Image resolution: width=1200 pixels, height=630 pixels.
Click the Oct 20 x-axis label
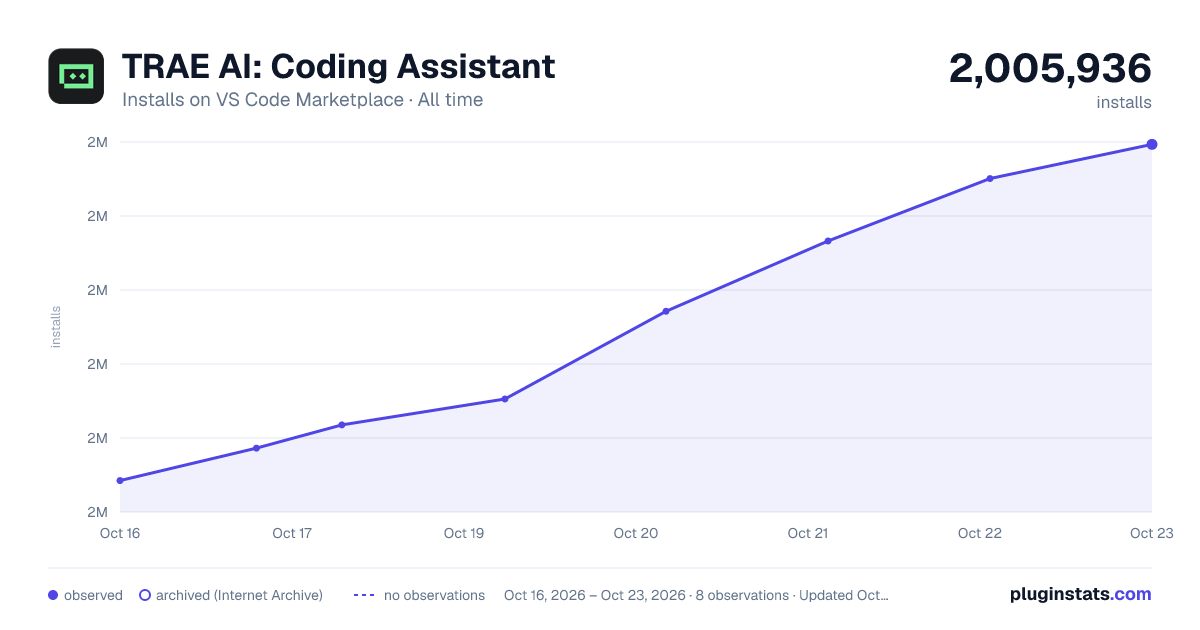coord(636,533)
